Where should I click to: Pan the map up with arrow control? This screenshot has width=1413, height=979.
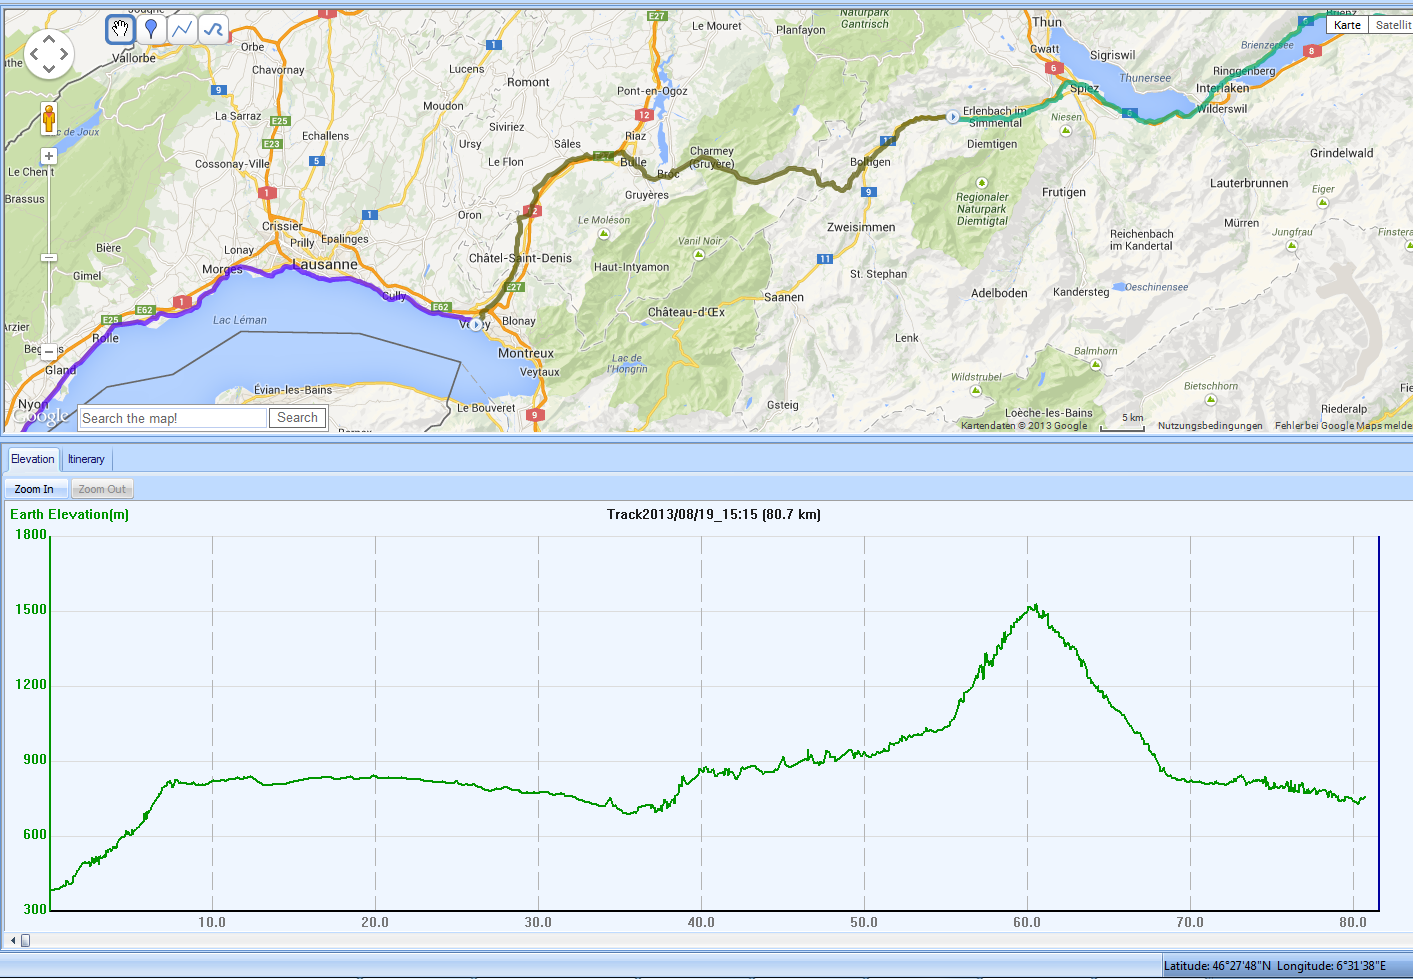pyautogui.click(x=48, y=37)
